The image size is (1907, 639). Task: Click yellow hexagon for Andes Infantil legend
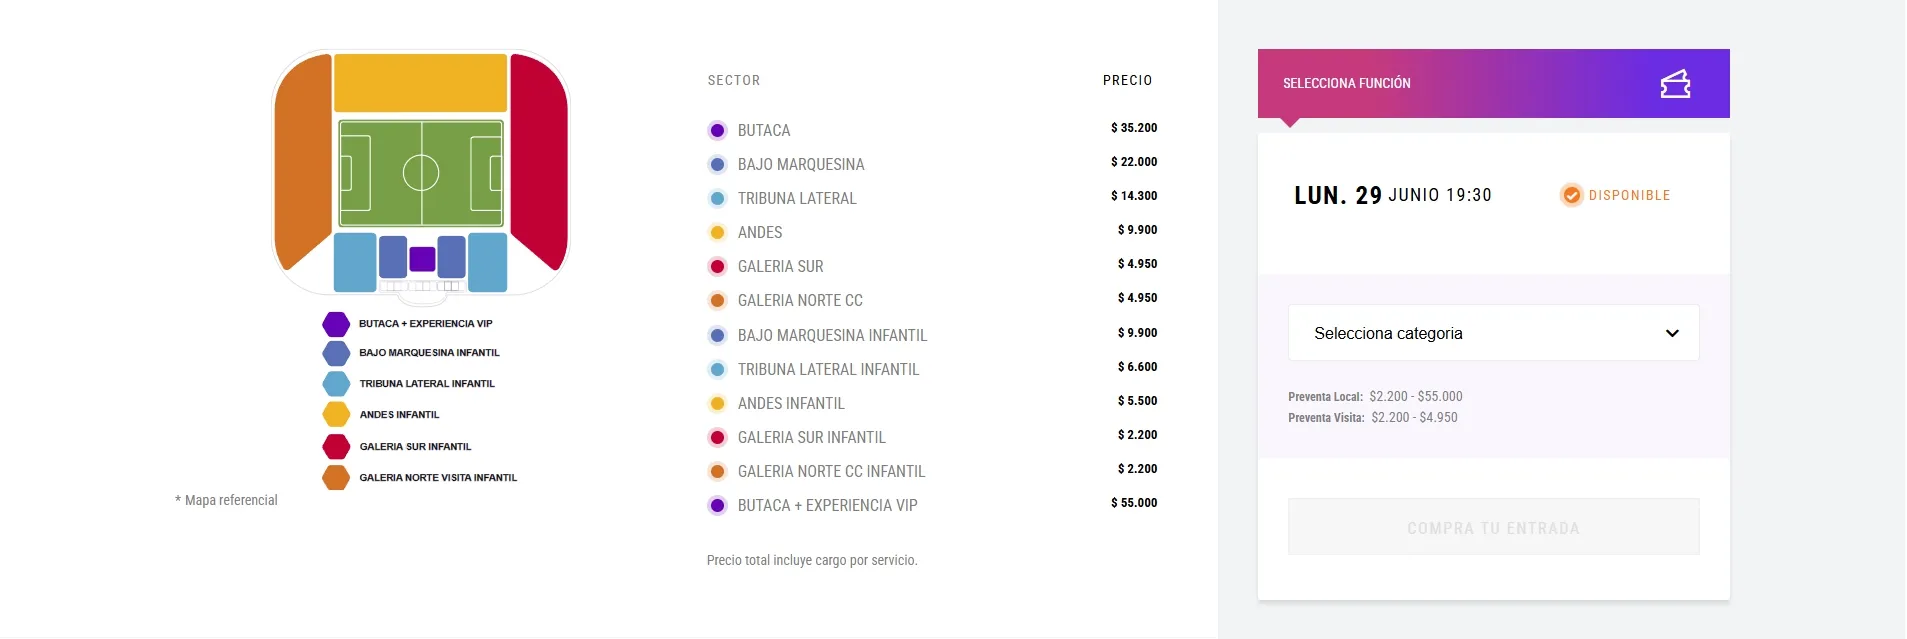[336, 414]
